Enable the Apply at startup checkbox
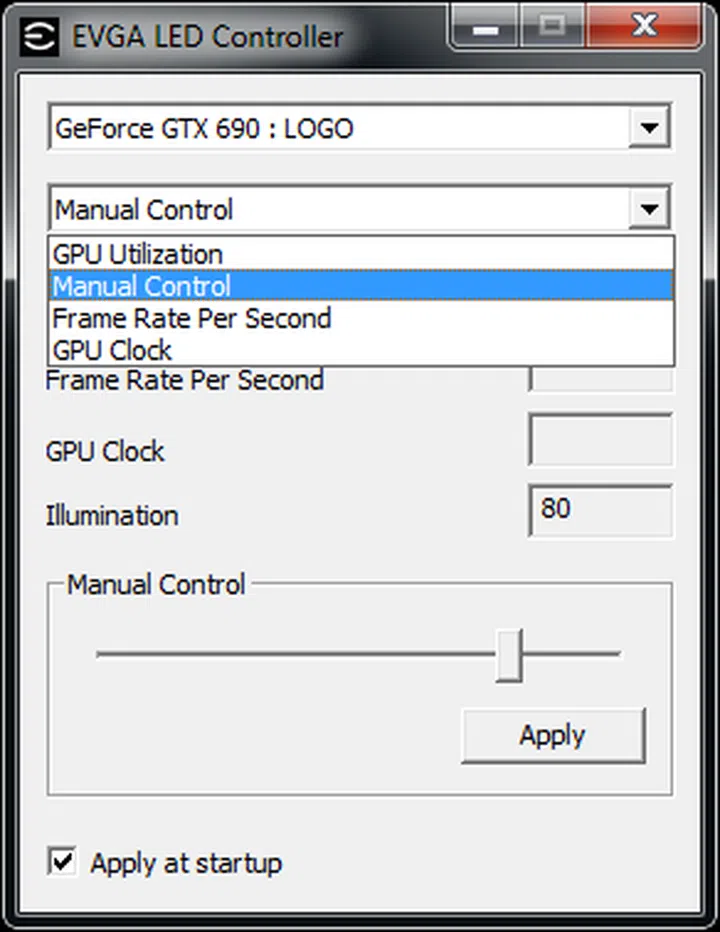 (61, 861)
